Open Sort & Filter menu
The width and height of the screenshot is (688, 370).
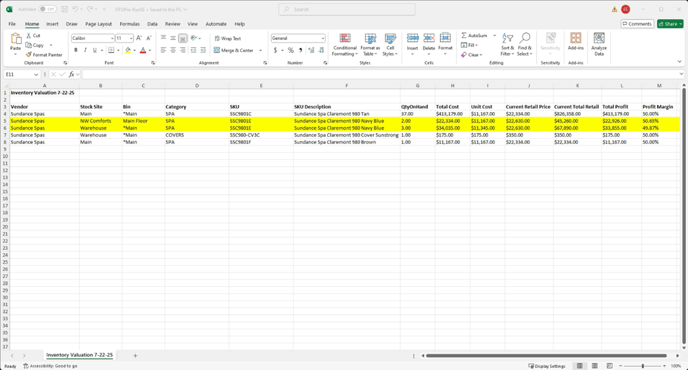(x=507, y=44)
